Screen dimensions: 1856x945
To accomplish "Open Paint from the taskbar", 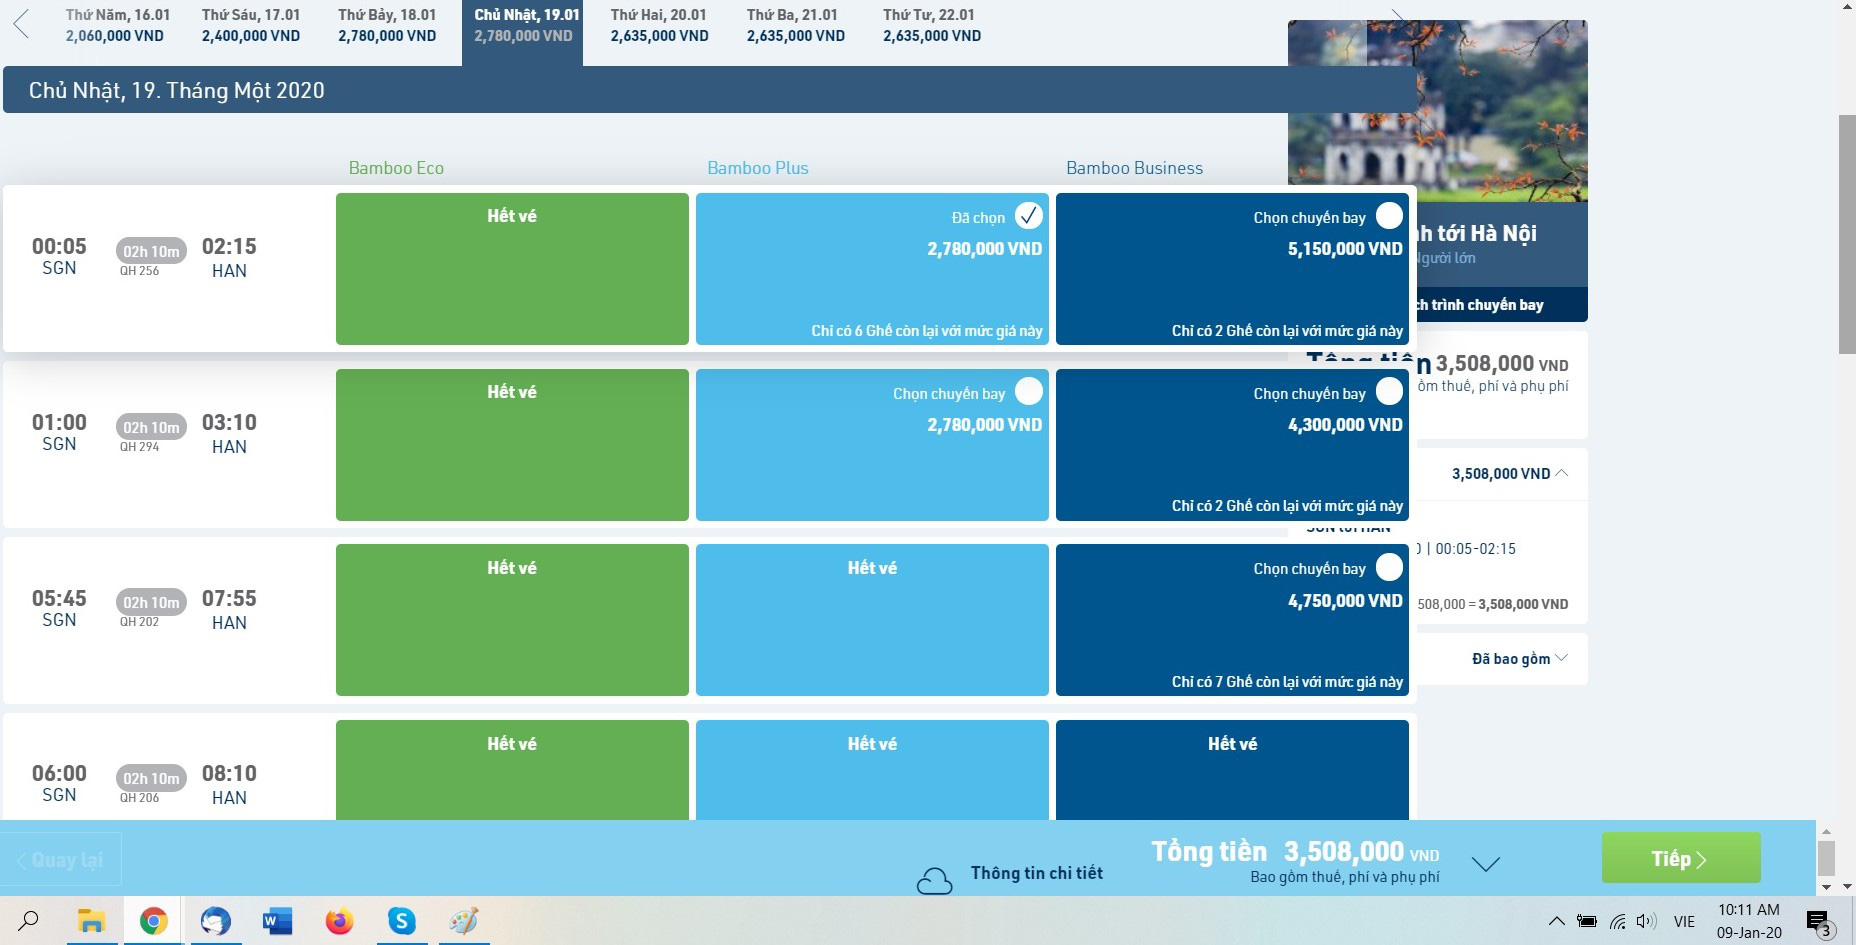I will (x=464, y=920).
